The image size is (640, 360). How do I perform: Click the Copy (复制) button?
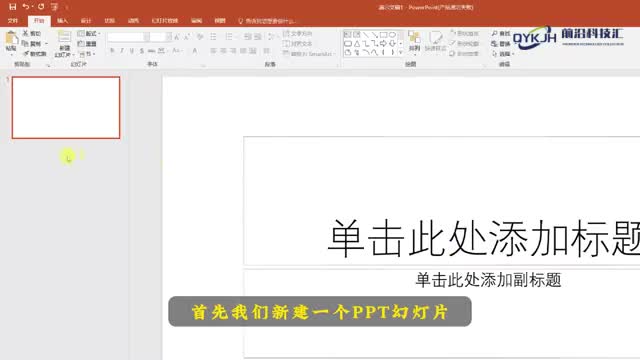coord(32,44)
